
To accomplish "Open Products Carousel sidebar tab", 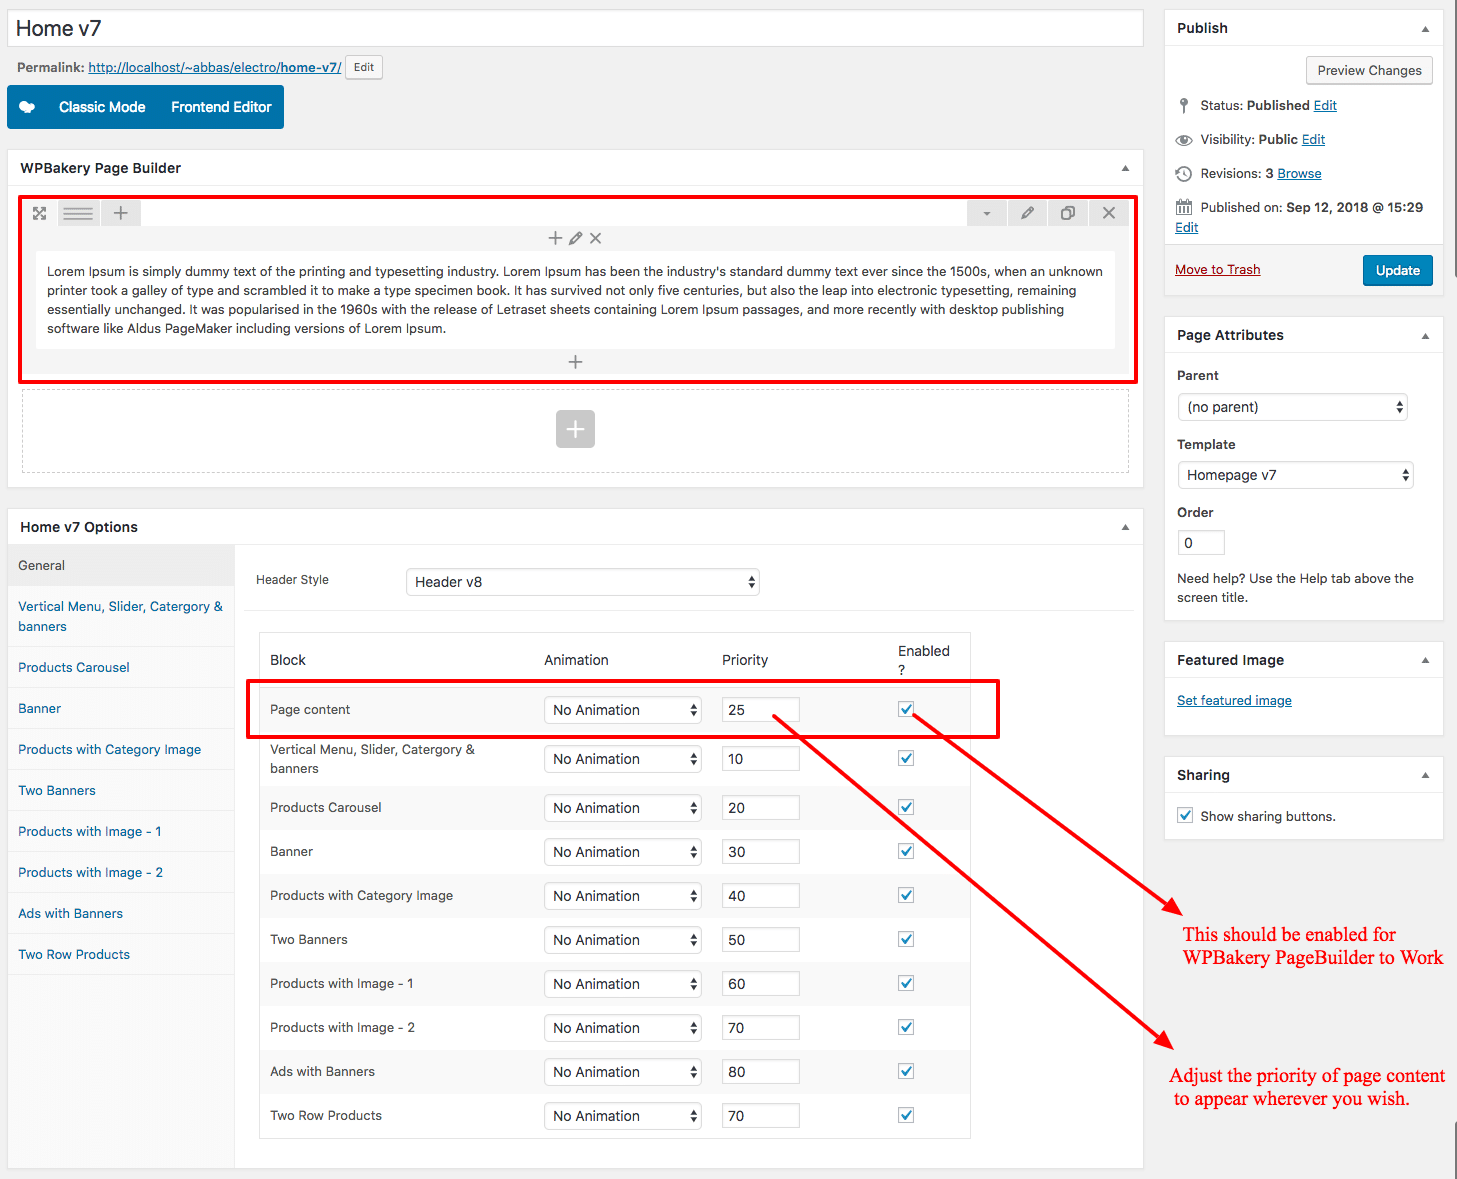I will click(x=121, y=667).
